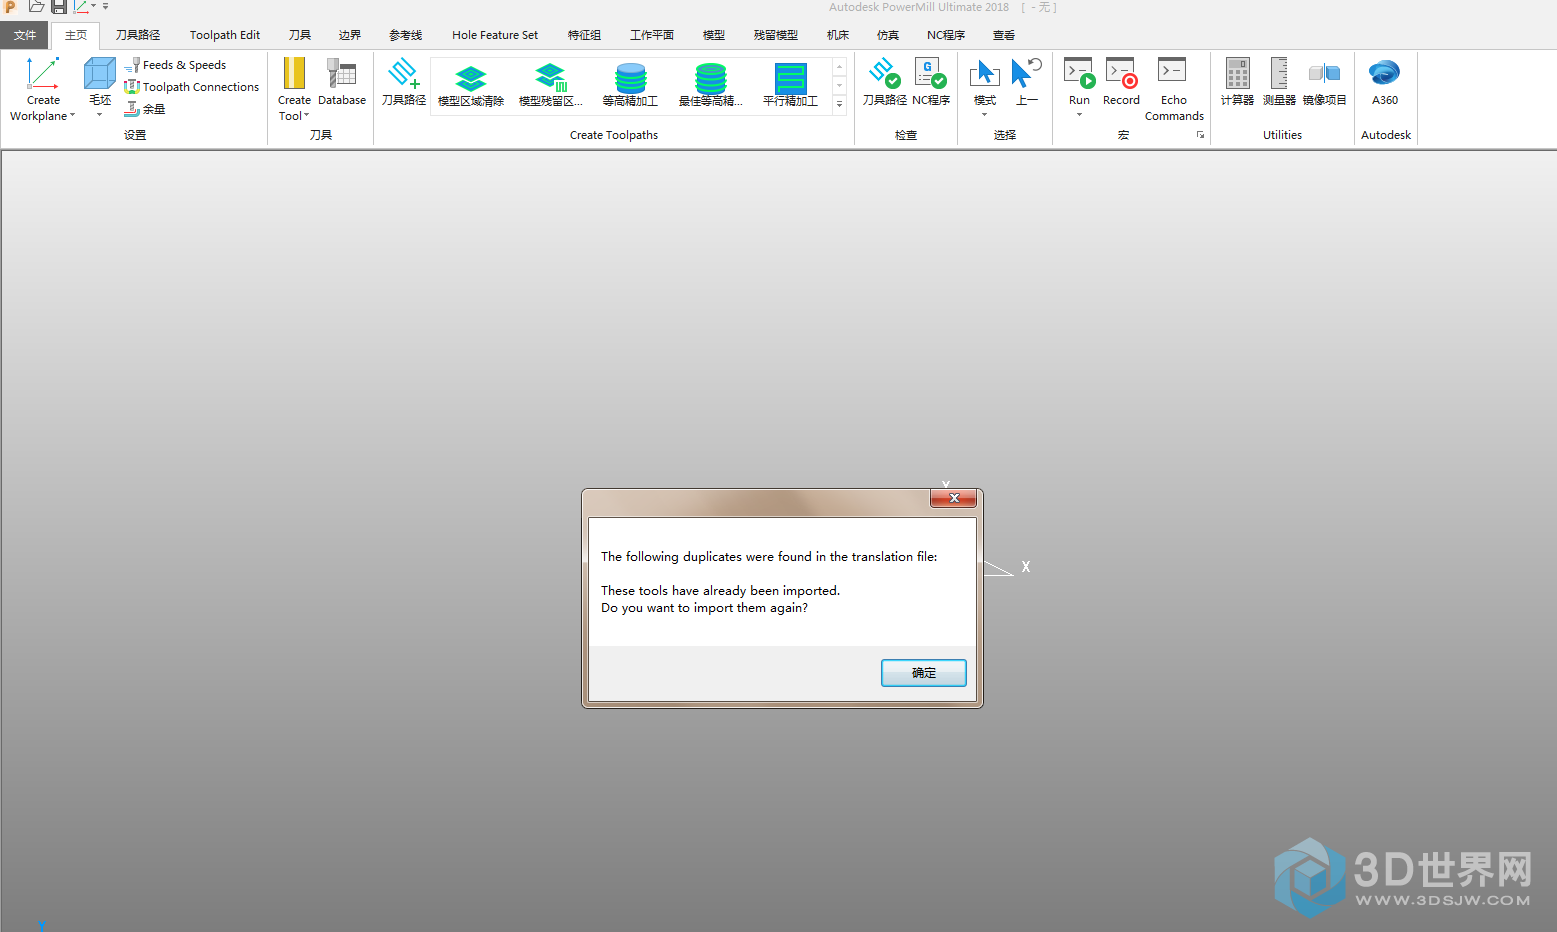Switch to the 机床 tab
The height and width of the screenshot is (932, 1557).
click(838, 35)
